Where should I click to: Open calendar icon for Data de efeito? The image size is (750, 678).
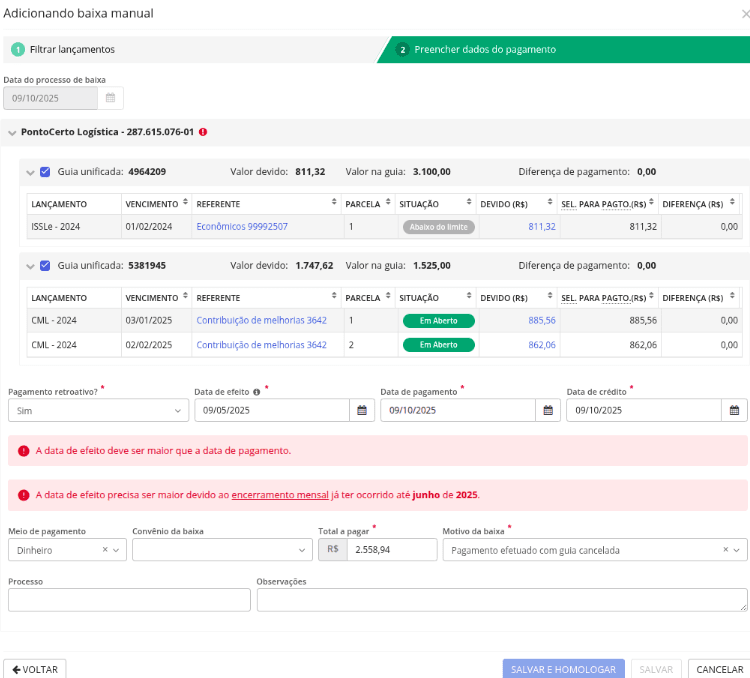362,410
